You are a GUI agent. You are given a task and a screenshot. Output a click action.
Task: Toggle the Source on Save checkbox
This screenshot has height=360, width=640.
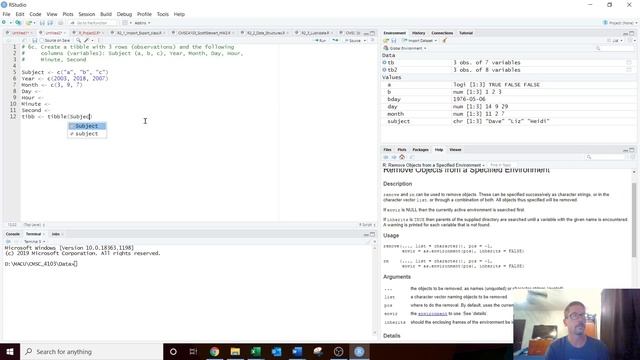42,40
